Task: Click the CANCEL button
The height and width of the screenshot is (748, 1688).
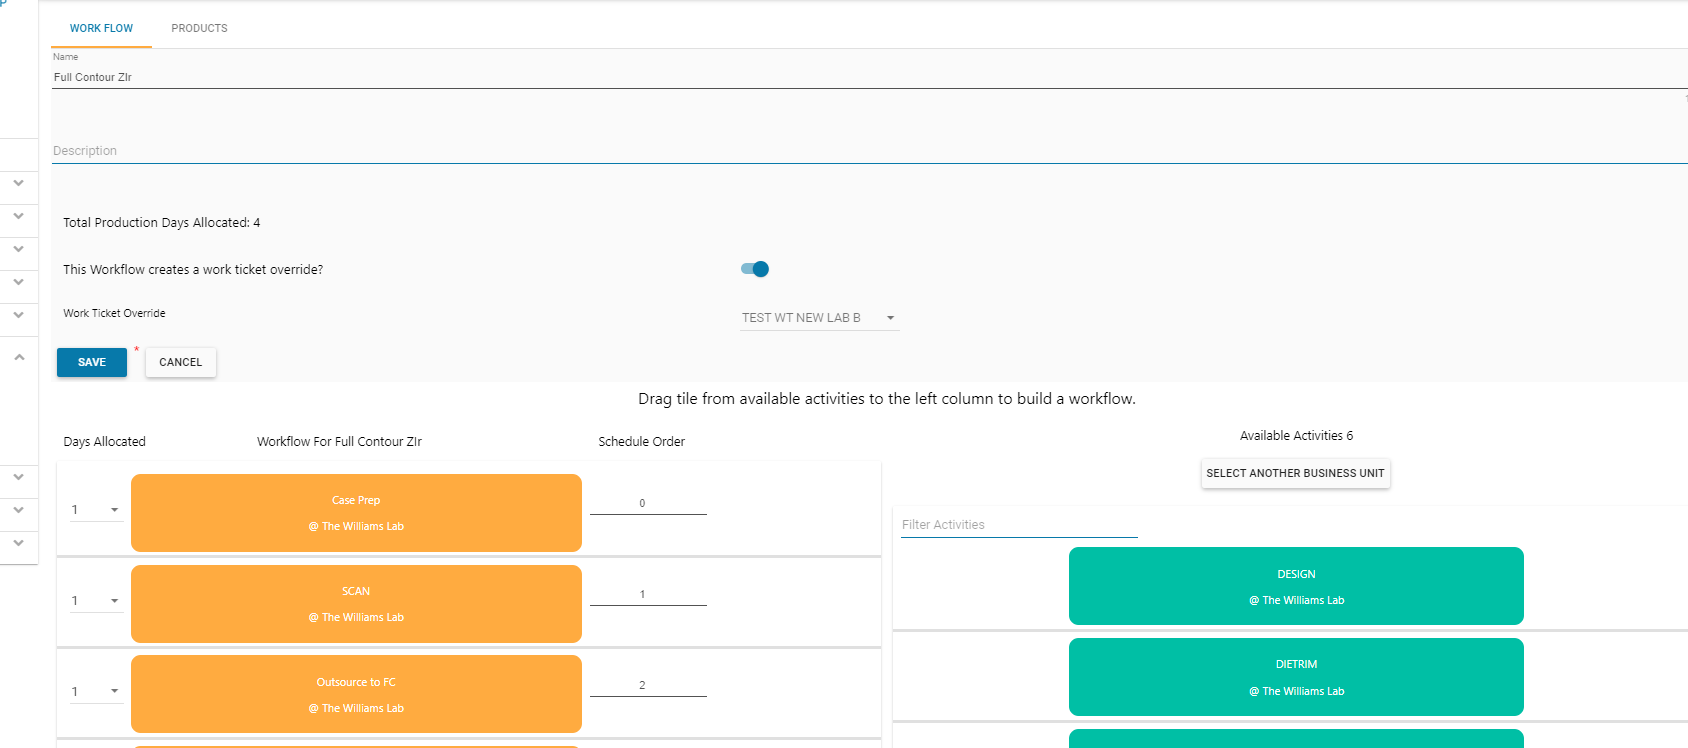Action: (x=181, y=362)
